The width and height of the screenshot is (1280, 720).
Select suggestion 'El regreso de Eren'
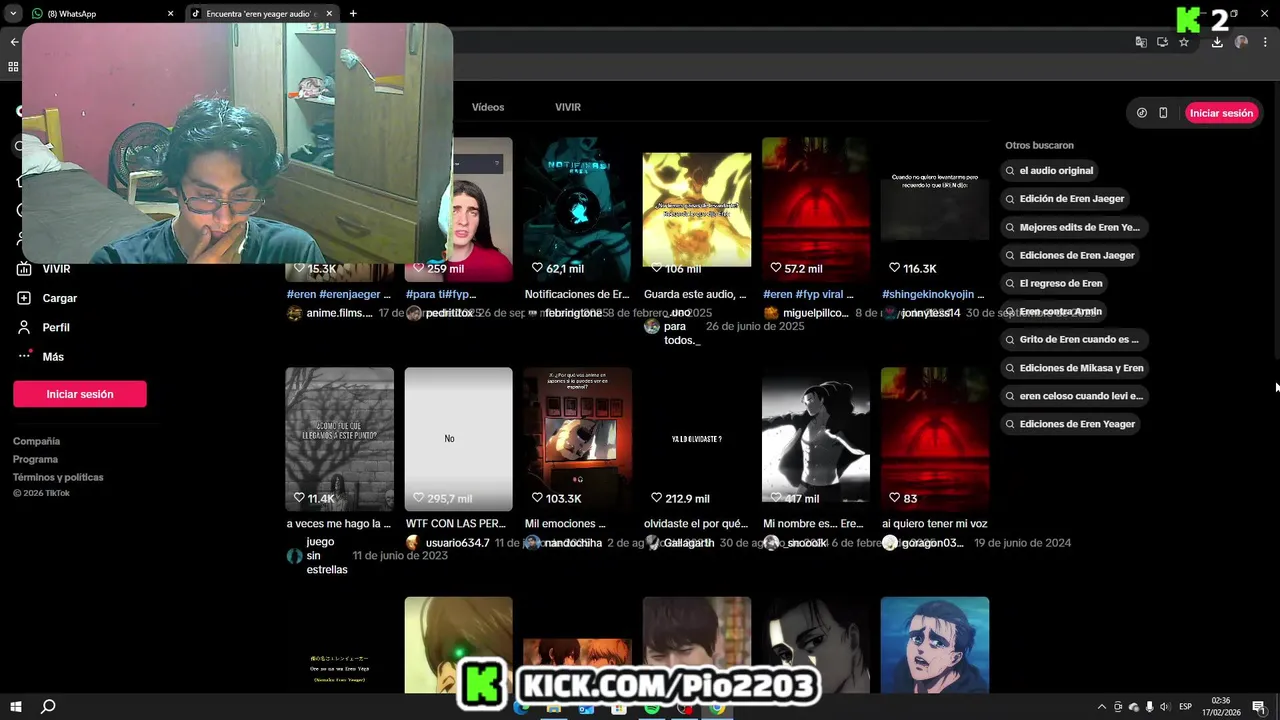(x=1054, y=283)
